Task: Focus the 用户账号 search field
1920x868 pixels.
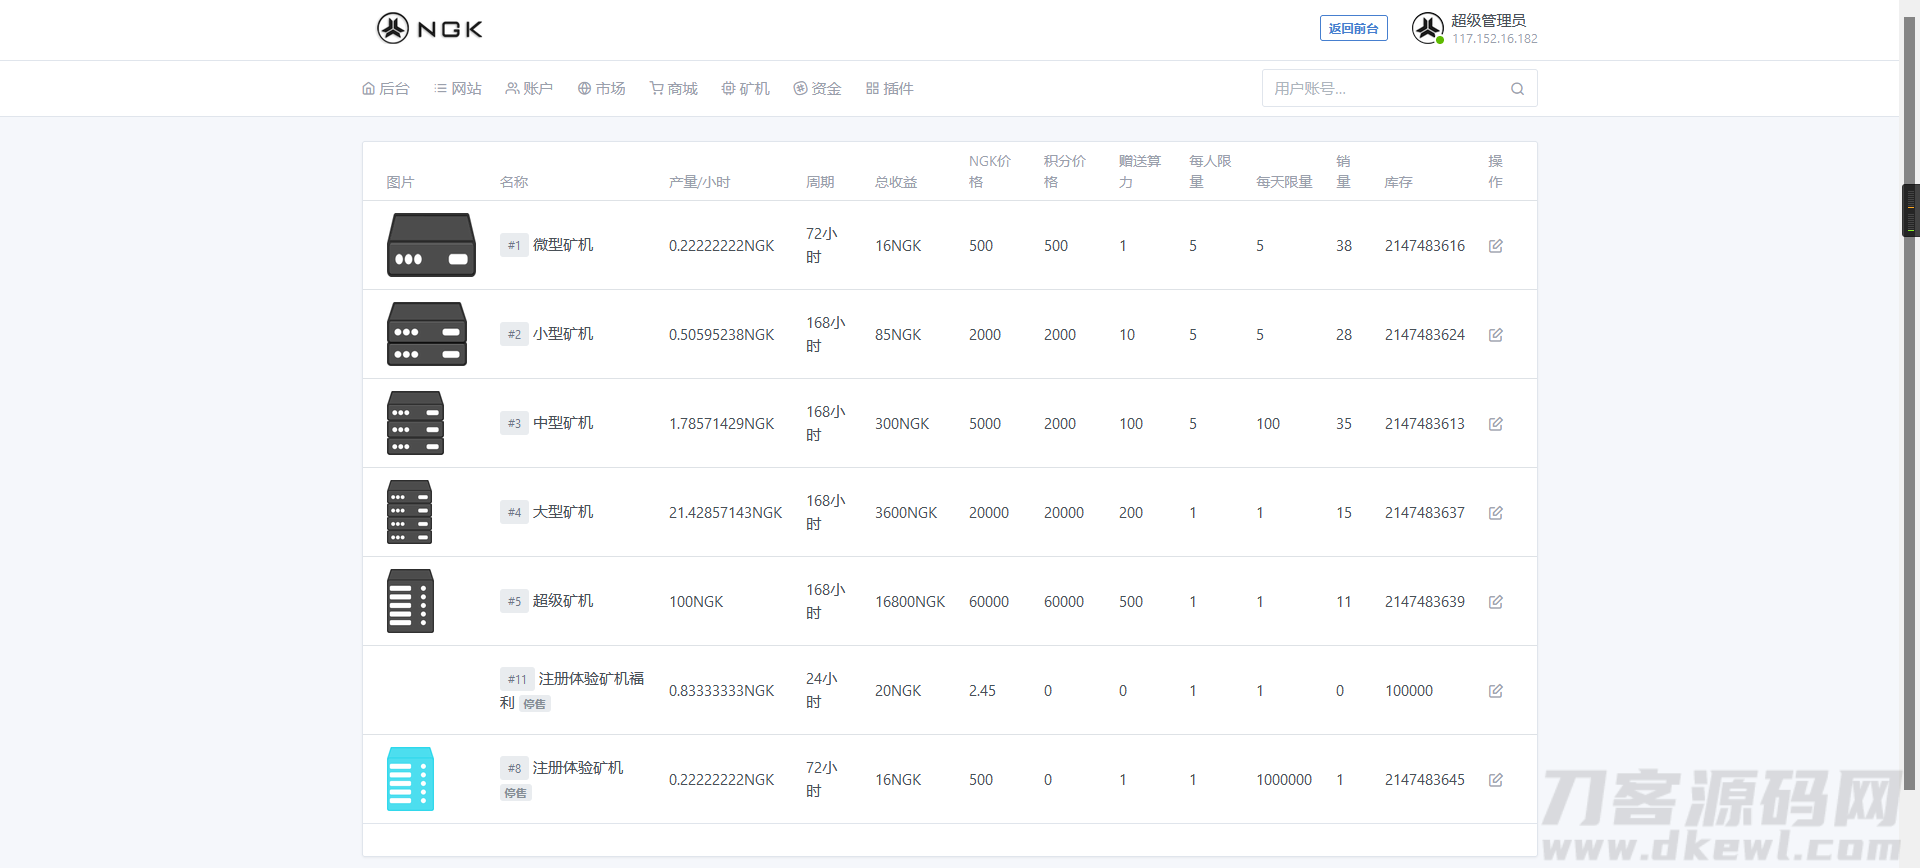Action: point(1385,89)
